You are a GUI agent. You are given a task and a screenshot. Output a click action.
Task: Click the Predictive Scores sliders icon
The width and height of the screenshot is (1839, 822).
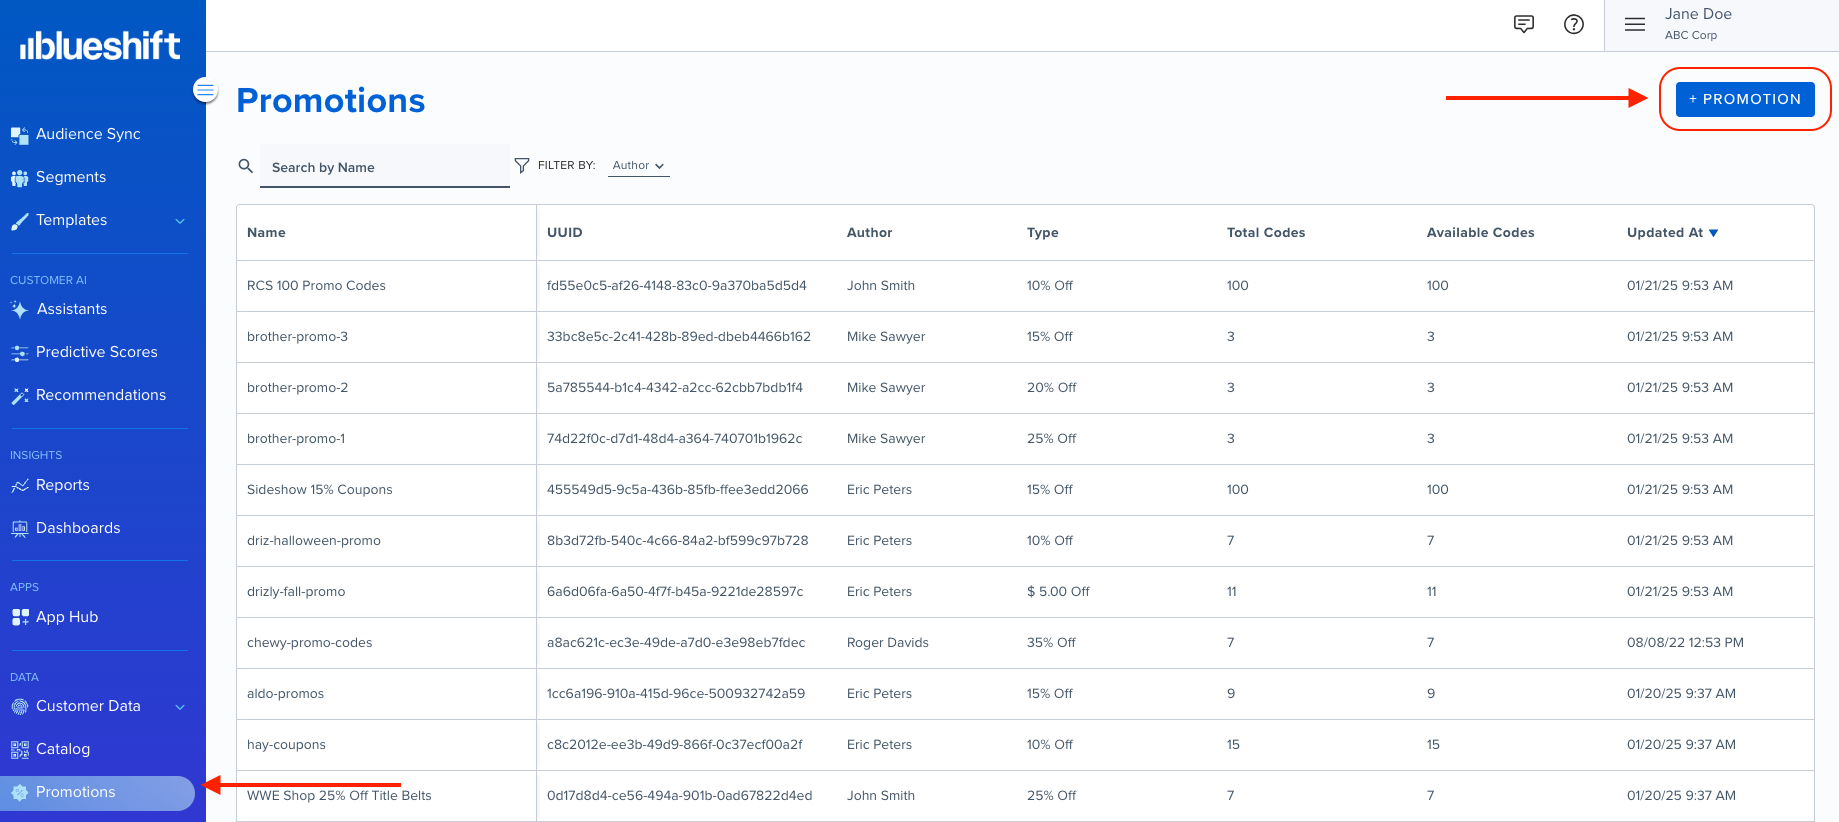click(x=19, y=353)
